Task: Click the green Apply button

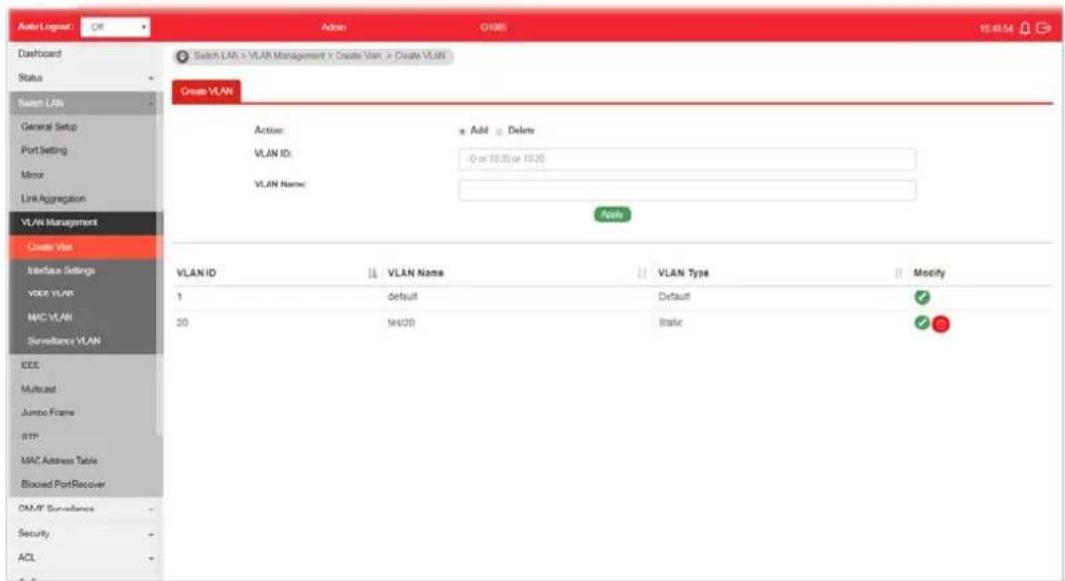Action: [612, 215]
